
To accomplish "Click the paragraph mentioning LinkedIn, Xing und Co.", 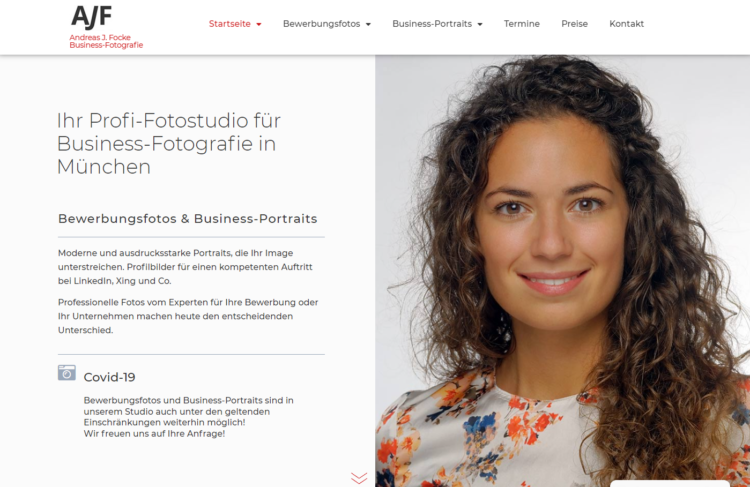I will pyautogui.click(x=185, y=267).
